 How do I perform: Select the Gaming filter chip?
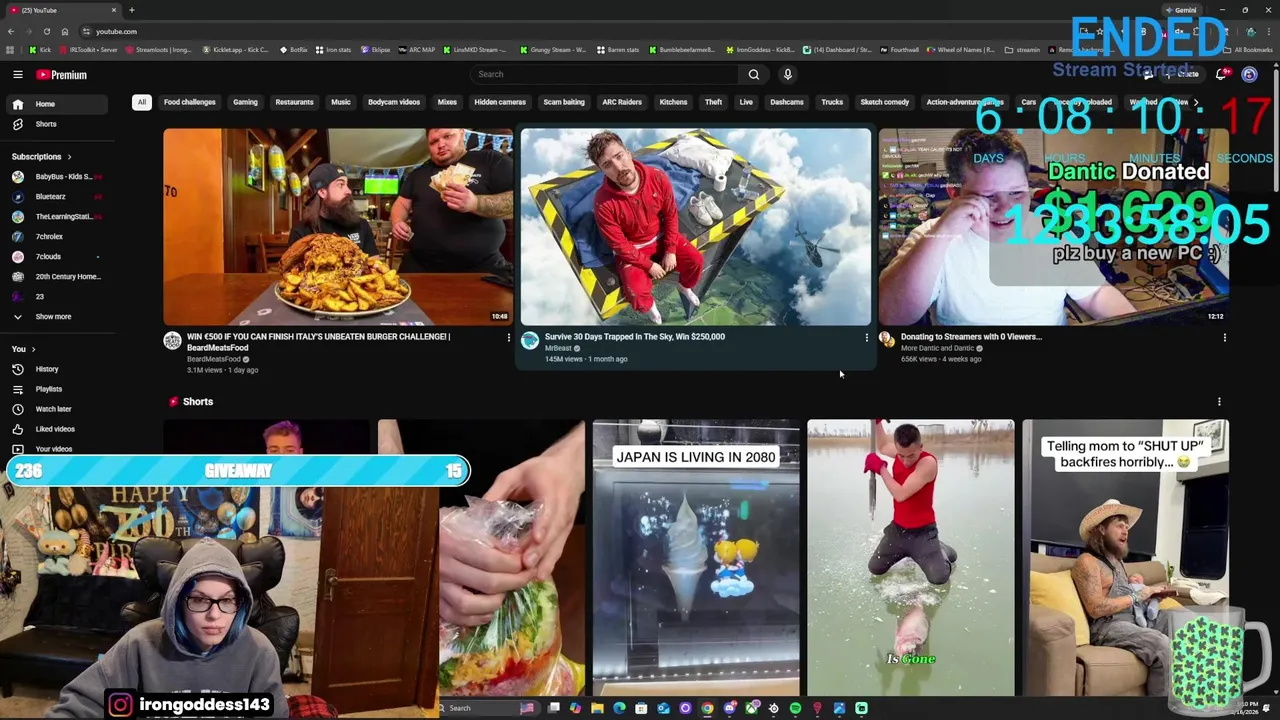pos(245,102)
